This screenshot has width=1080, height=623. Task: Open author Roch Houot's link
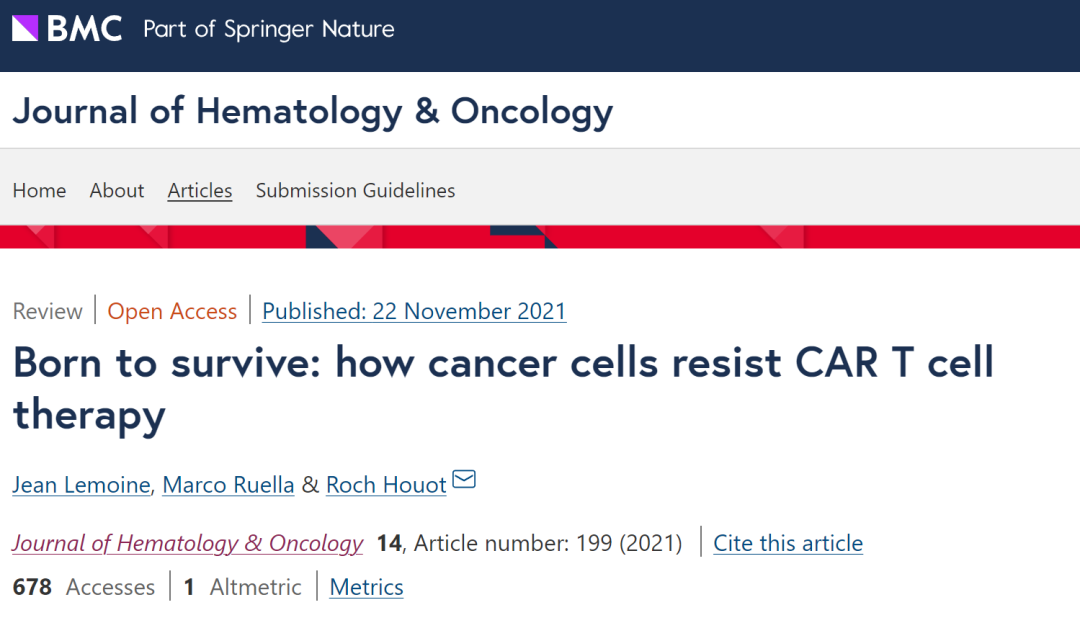386,485
